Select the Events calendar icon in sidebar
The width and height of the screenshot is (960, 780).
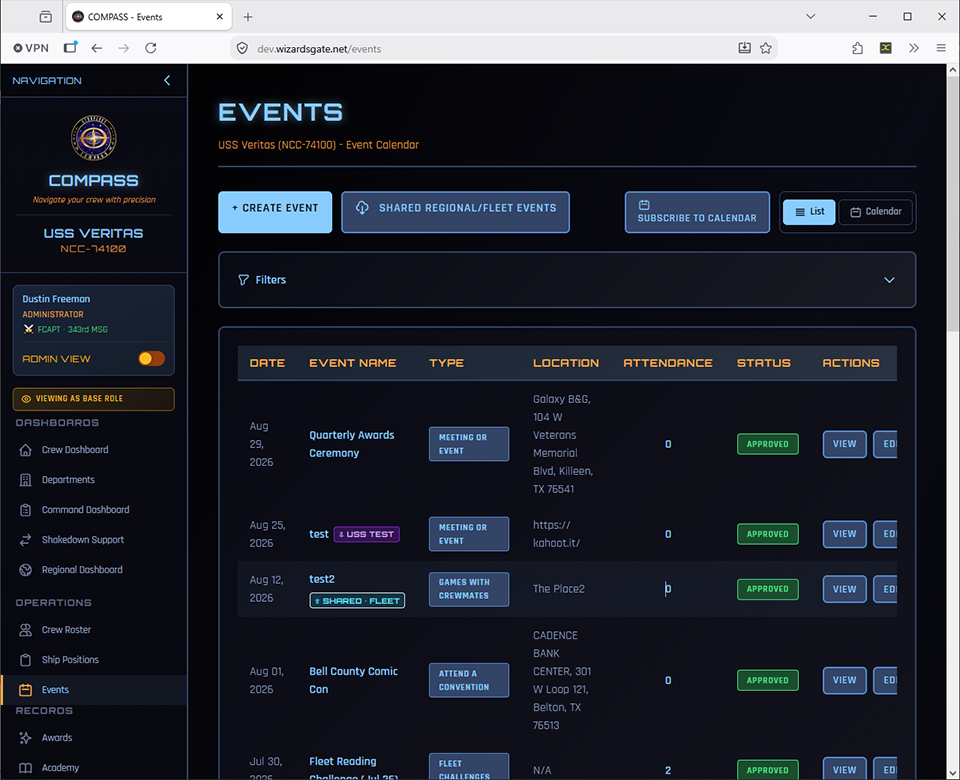coord(25,690)
